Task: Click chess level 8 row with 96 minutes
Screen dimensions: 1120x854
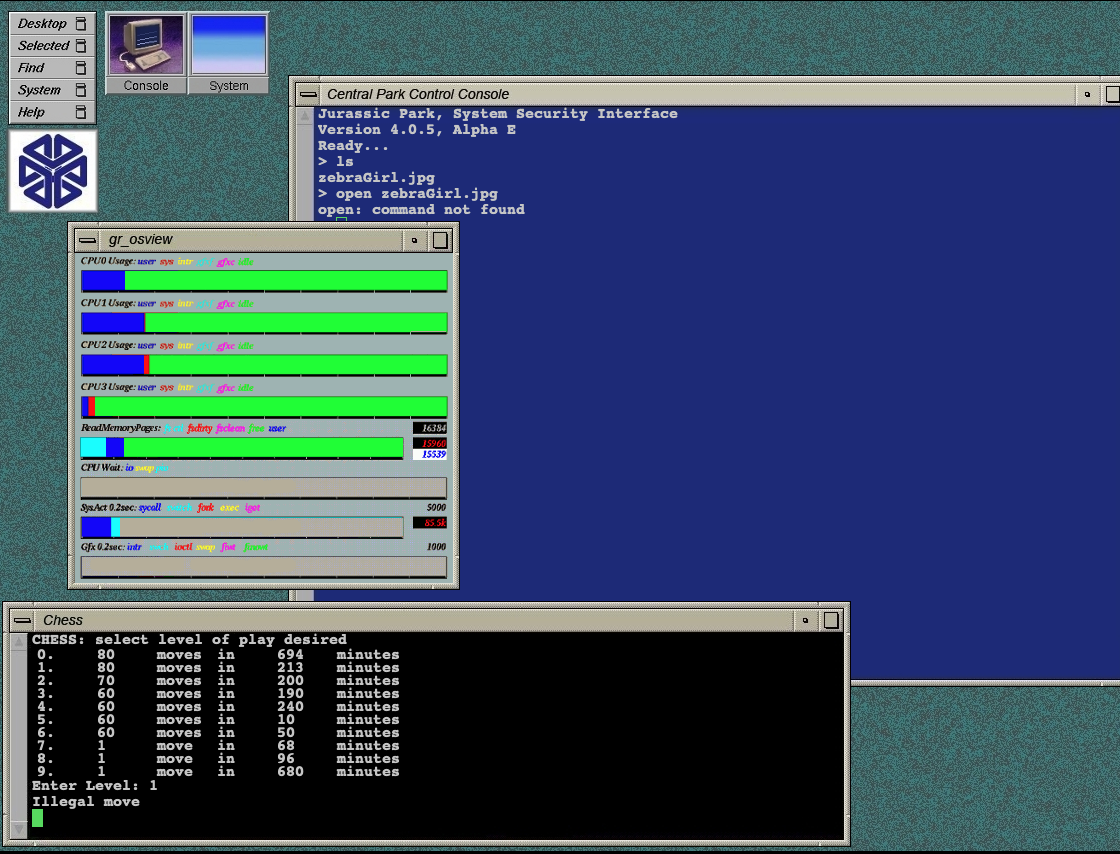Action: point(218,758)
